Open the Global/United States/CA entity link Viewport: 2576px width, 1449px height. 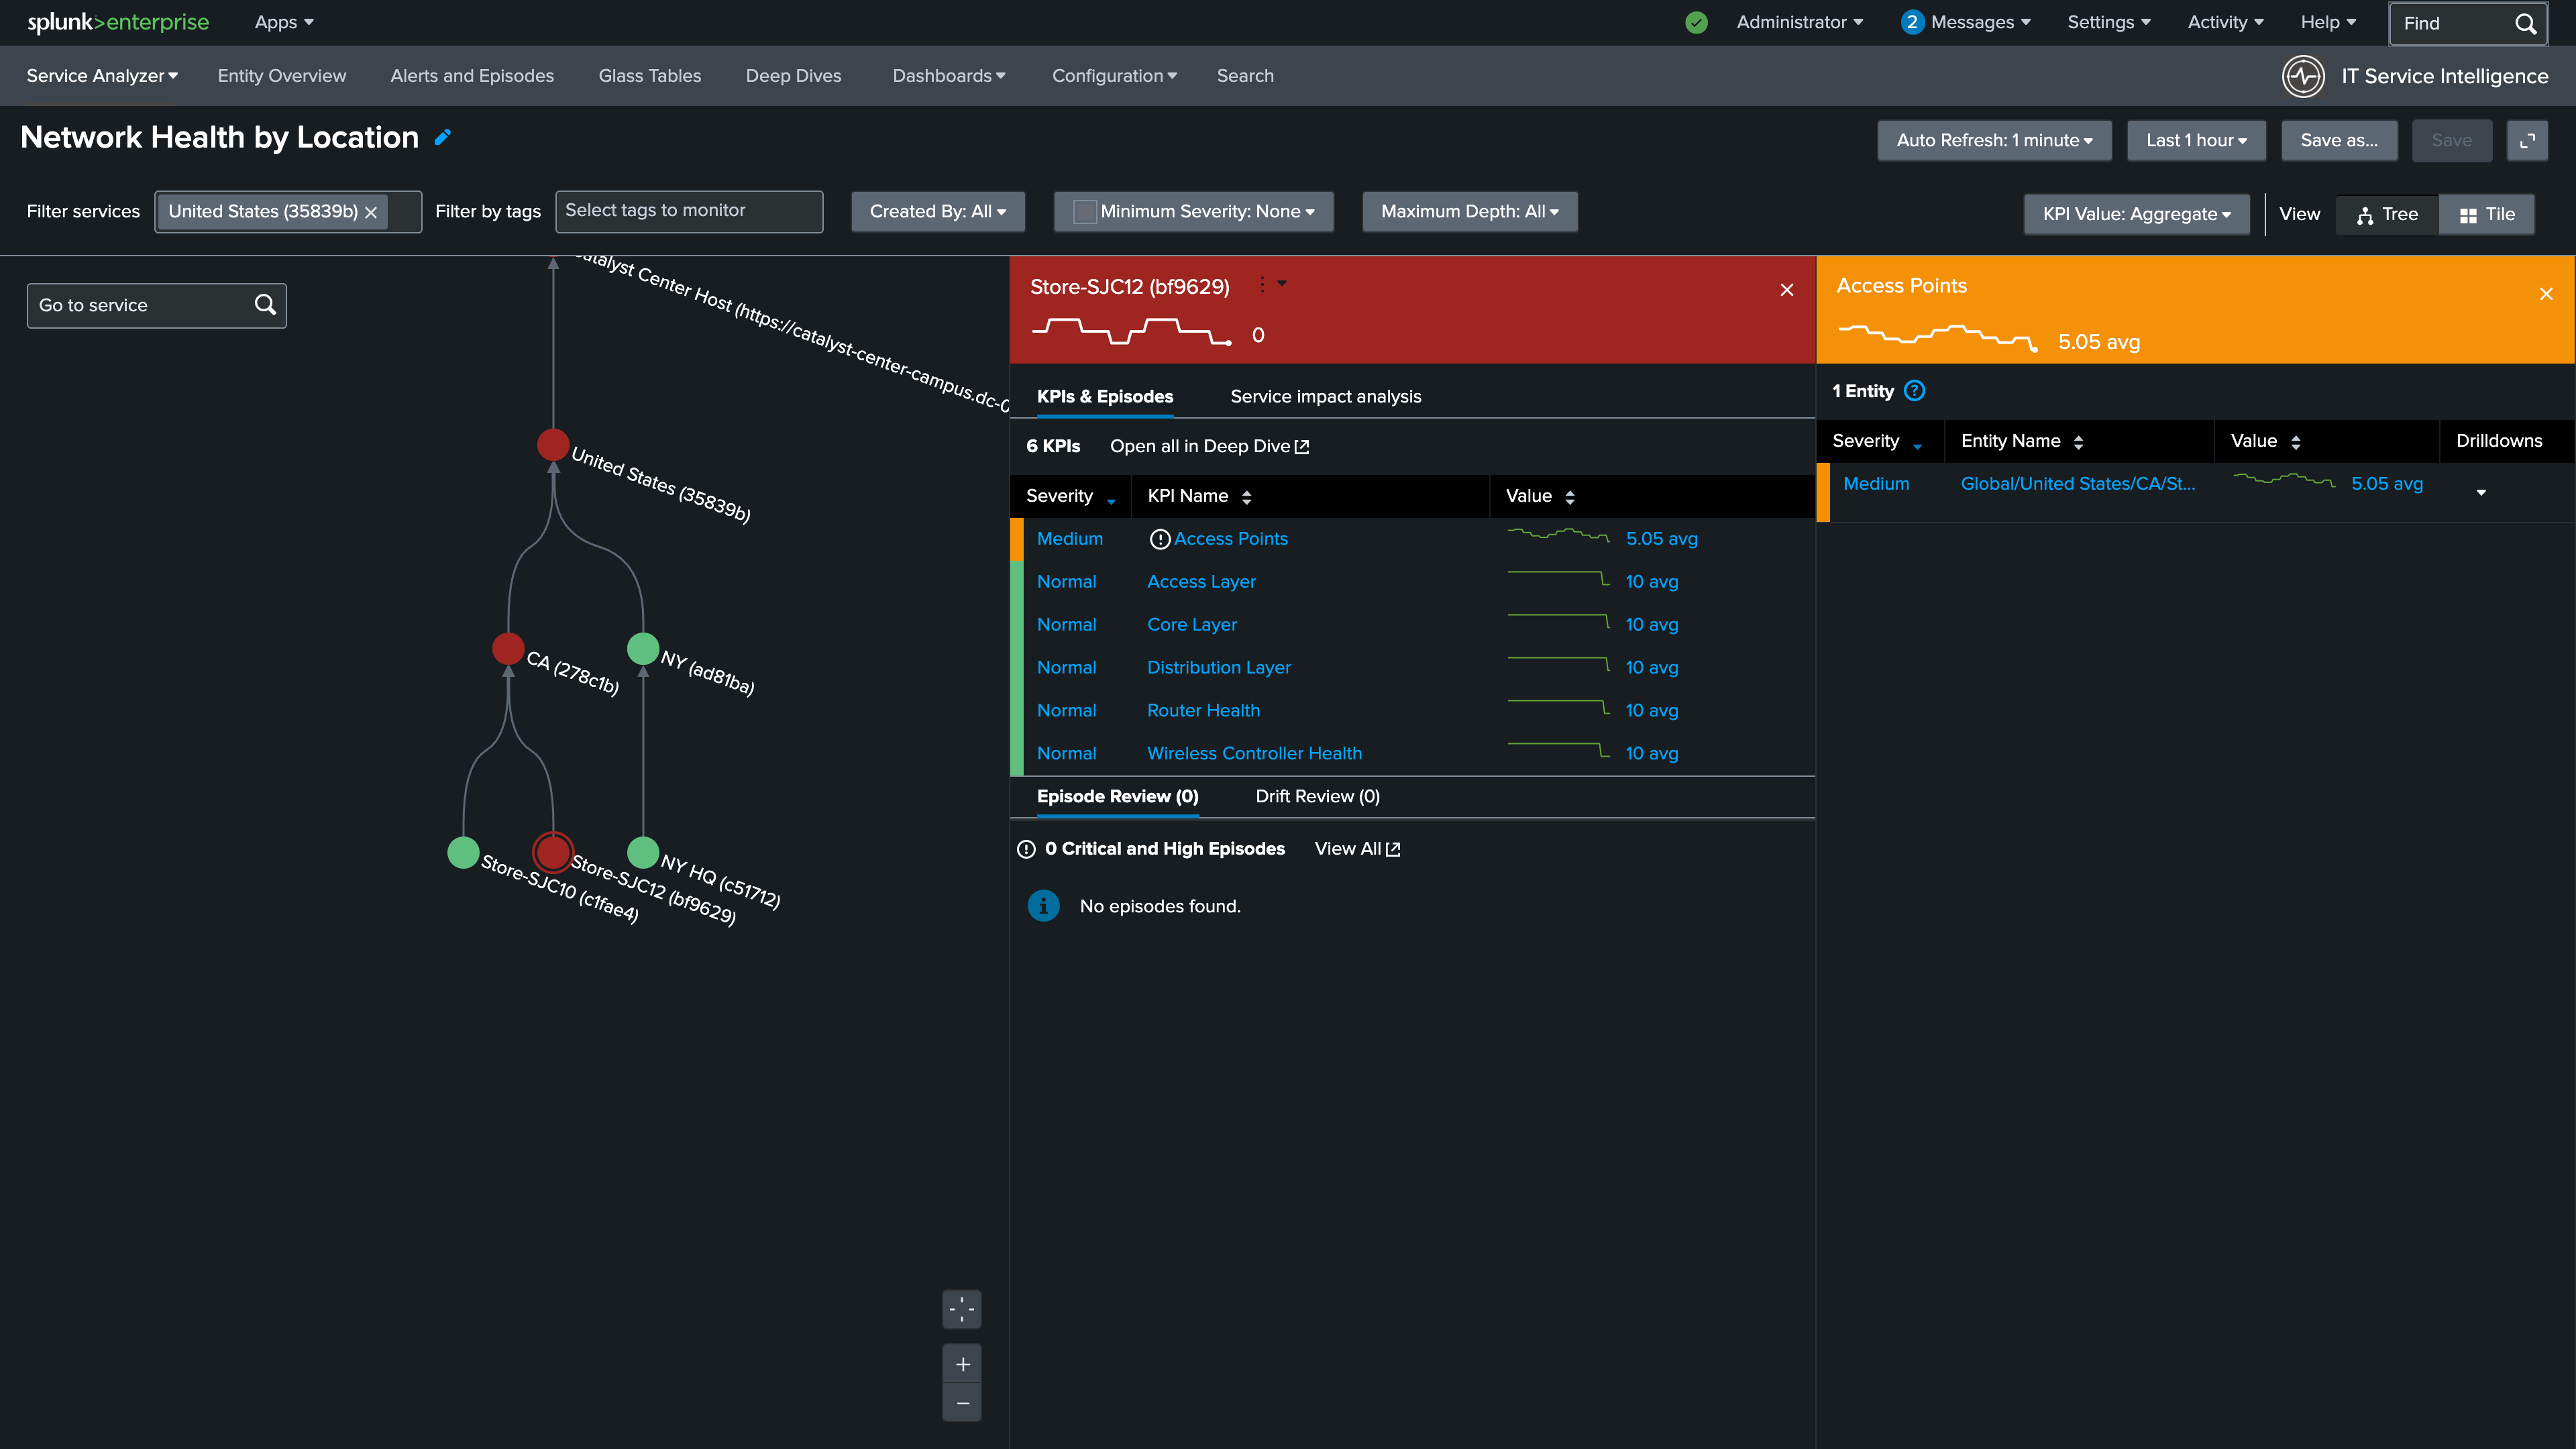click(2078, 484)
